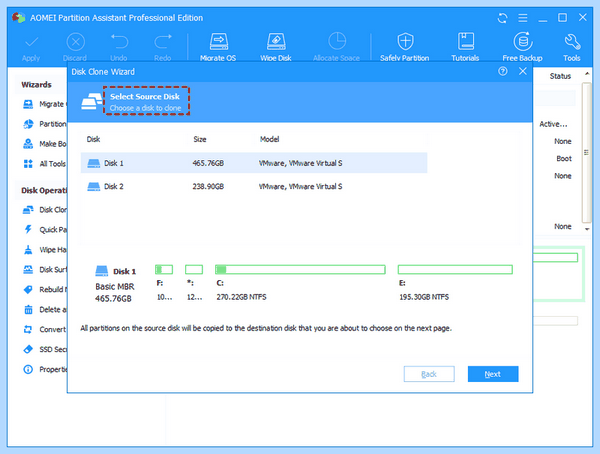Click the C: partition bar

(300, 269)
